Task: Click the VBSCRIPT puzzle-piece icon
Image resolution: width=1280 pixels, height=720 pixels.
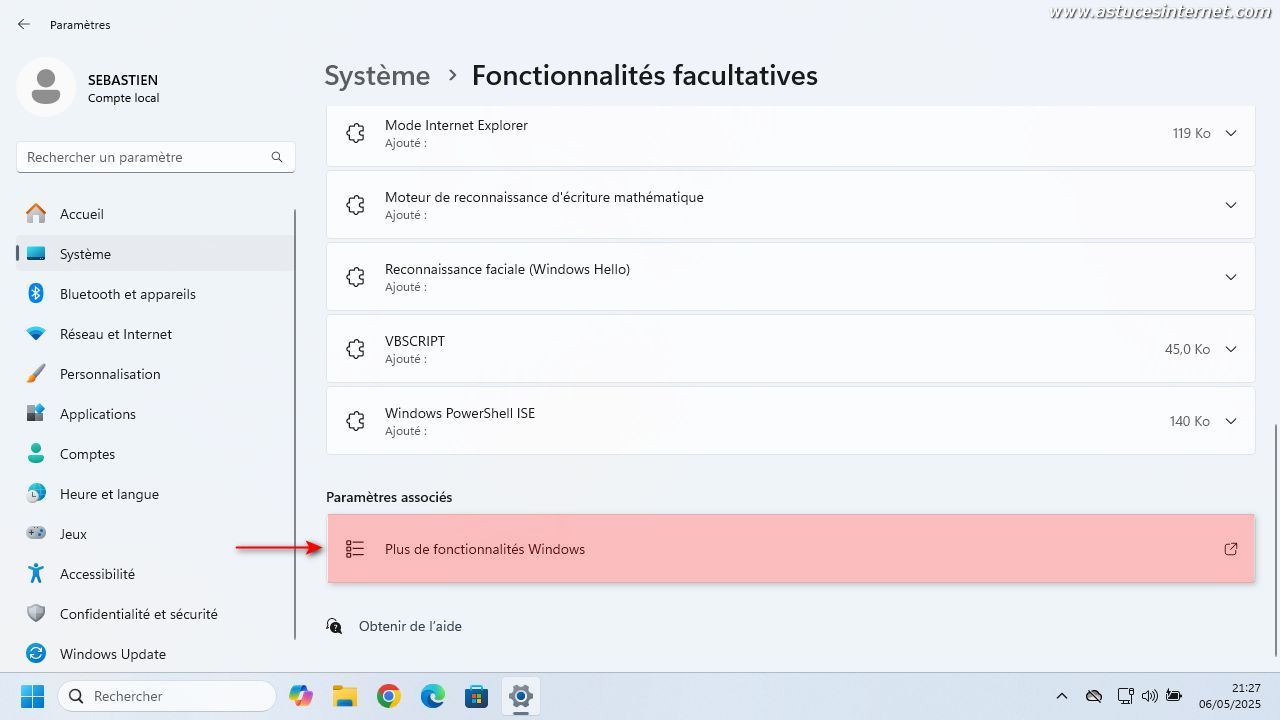Action: click(x=355, y=349)
